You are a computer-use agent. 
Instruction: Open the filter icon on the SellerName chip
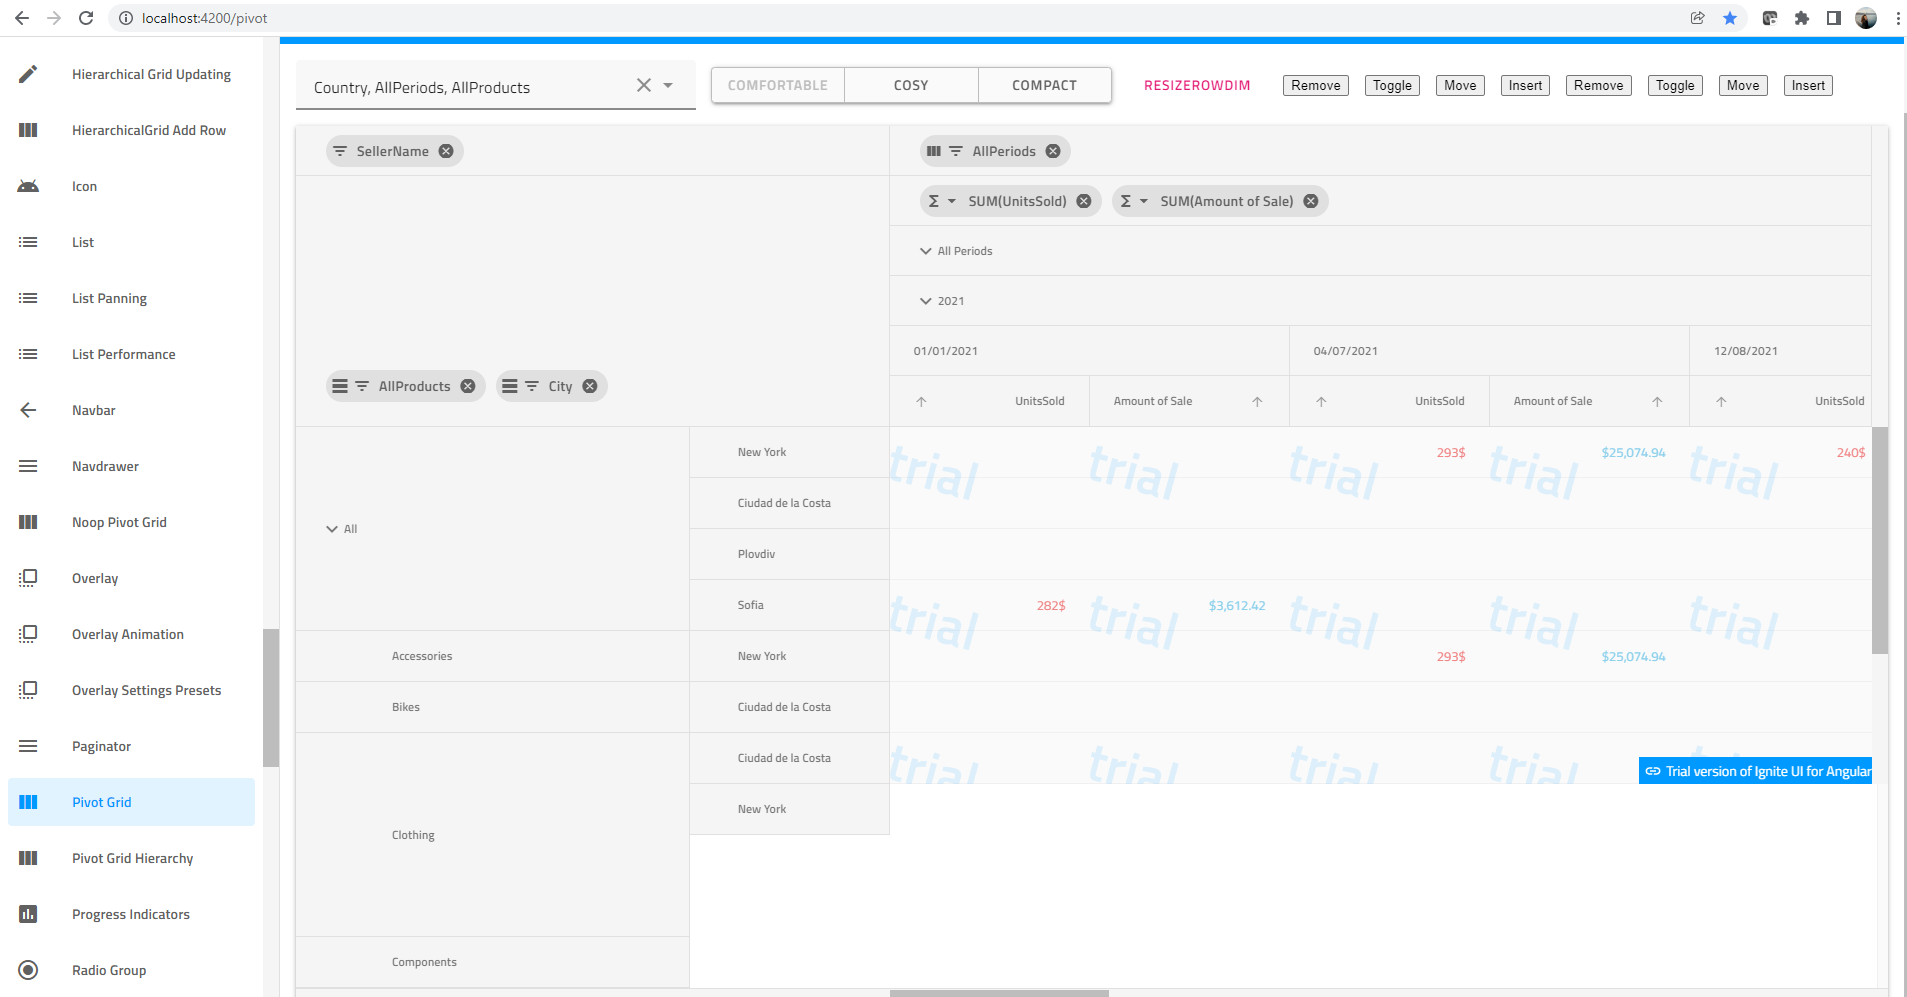coord(340,151)
